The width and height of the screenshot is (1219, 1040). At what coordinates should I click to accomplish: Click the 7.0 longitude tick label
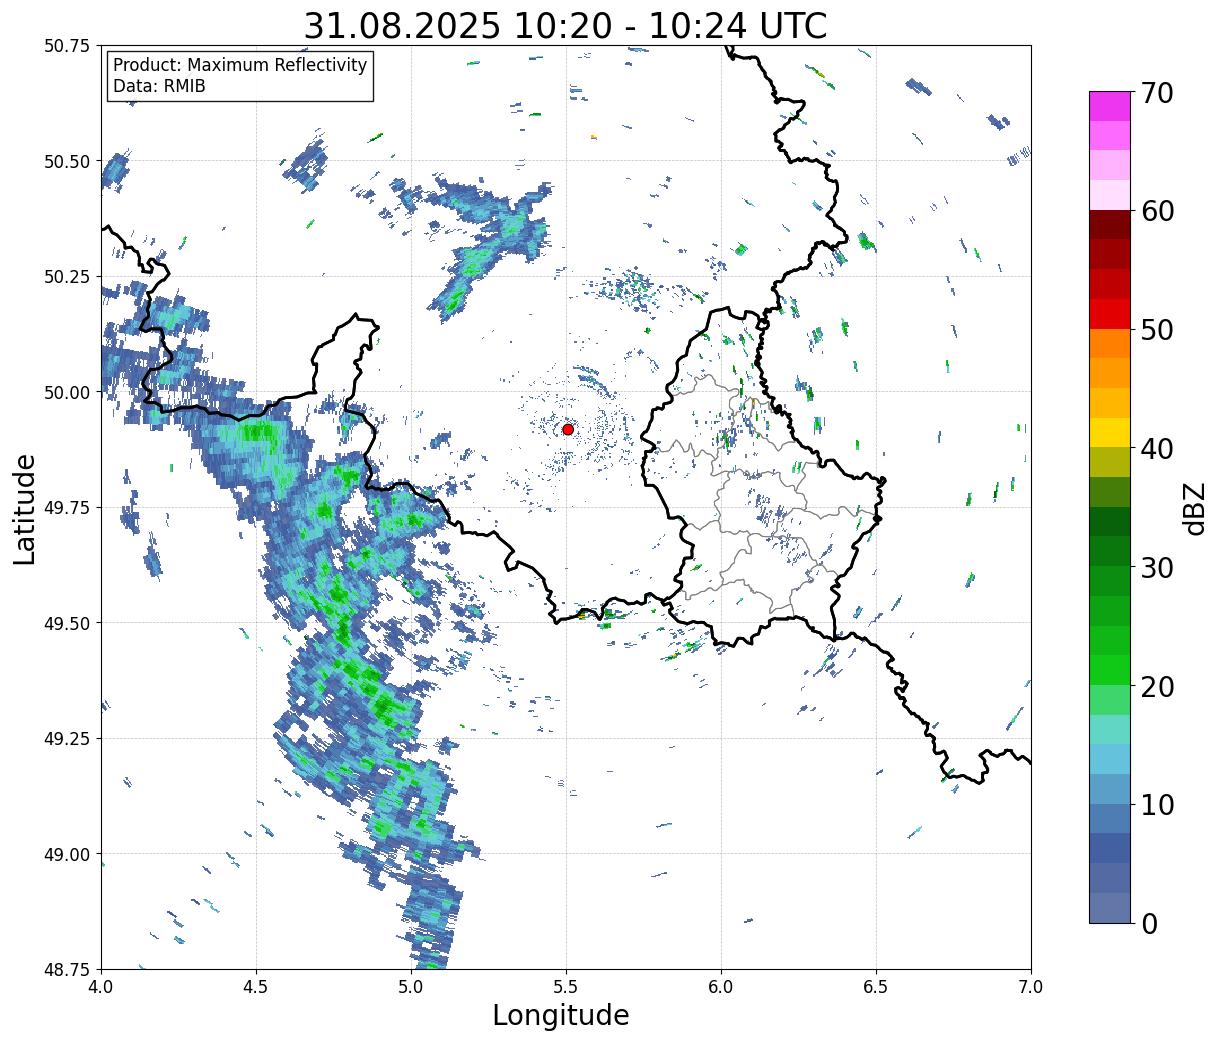click(1031, 987)
